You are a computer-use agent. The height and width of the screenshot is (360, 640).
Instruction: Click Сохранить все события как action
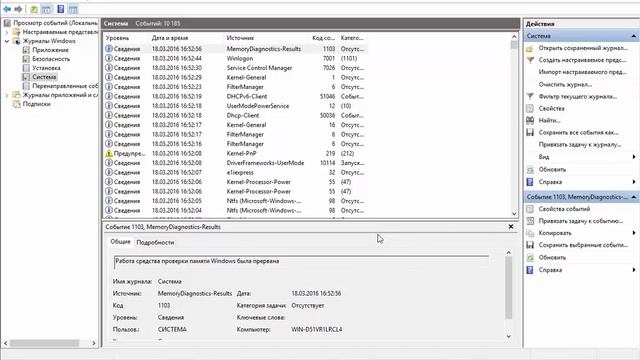pyautogui.click(x=578, y=132)
